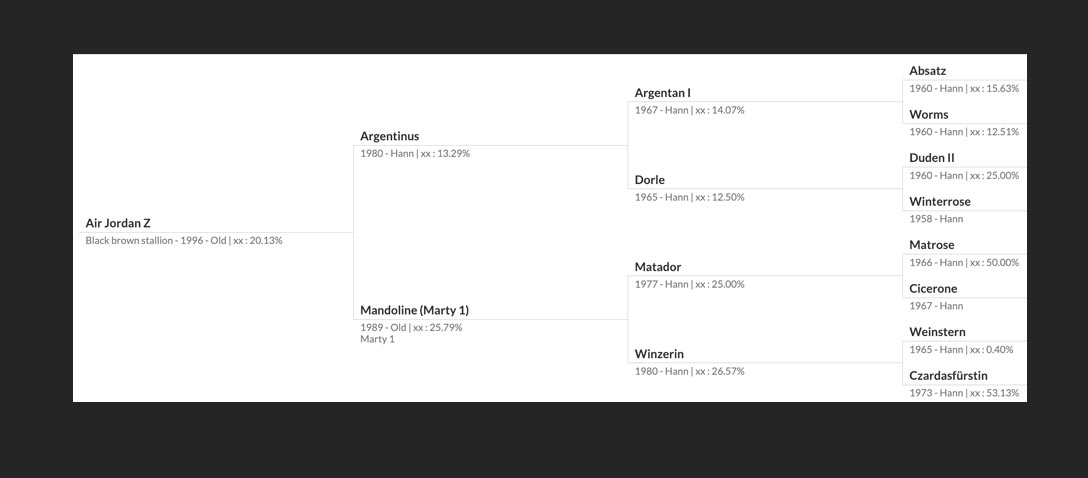The image size is (1088, 478).
Task: Open the Winzerin pedigree entry
Action: tap(659, 354)
